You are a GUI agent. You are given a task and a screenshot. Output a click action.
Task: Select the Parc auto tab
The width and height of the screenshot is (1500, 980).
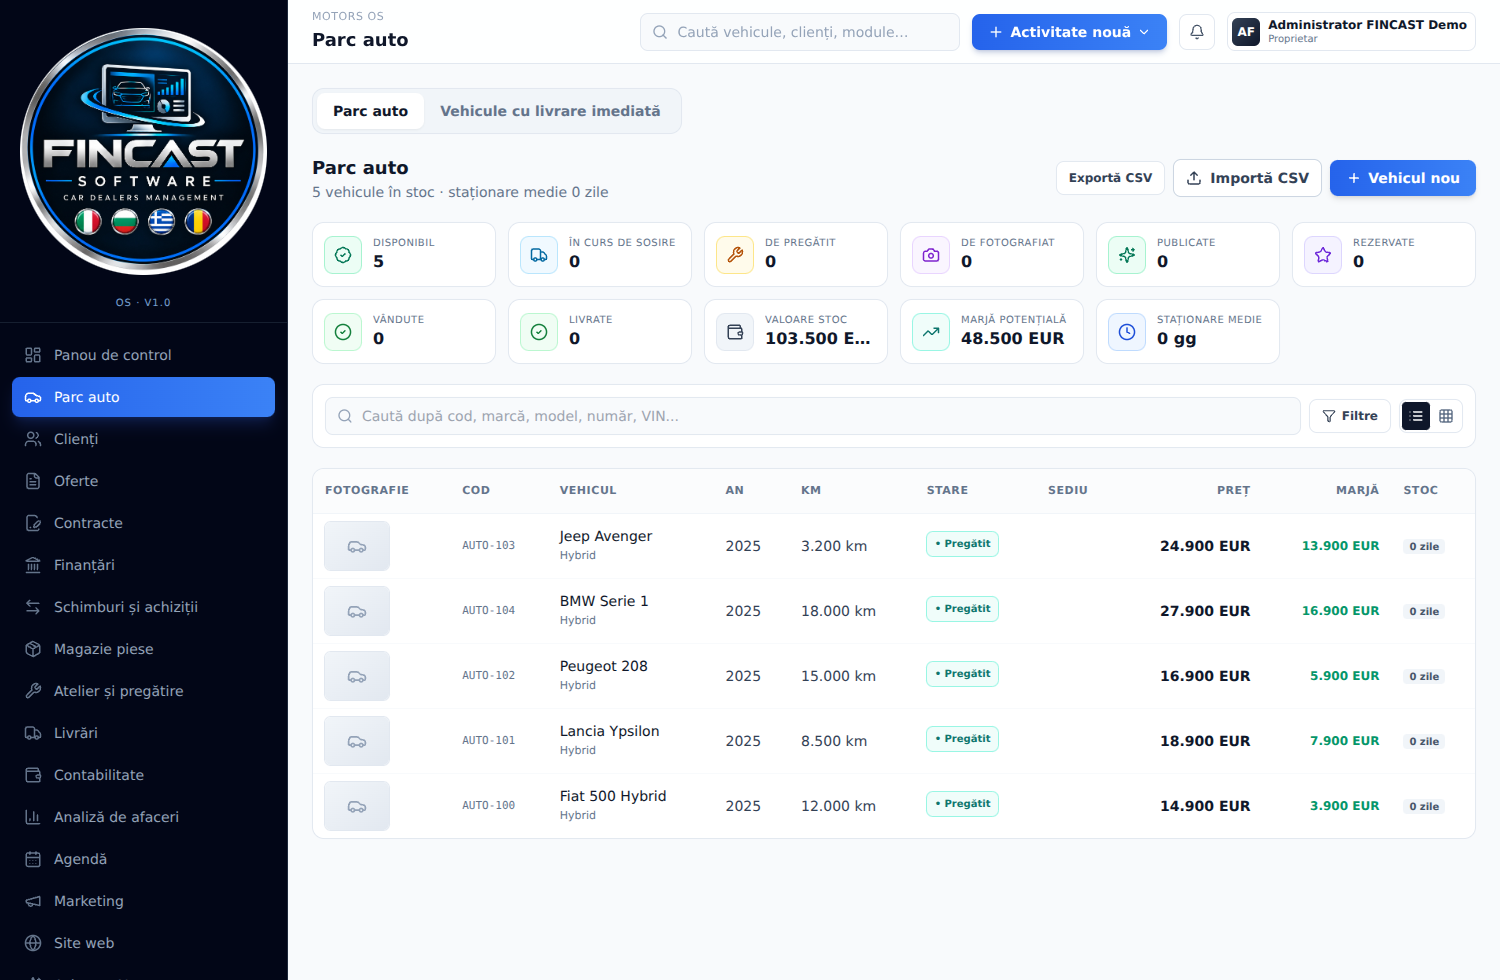[x=370, y=111]
